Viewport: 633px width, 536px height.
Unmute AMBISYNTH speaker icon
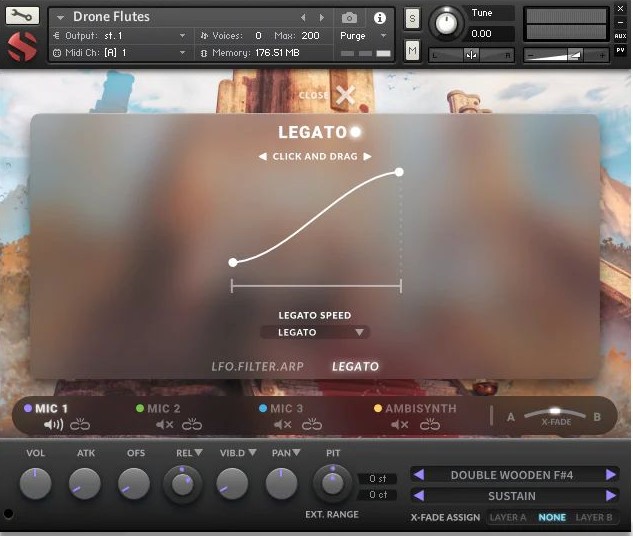point(400,425)
